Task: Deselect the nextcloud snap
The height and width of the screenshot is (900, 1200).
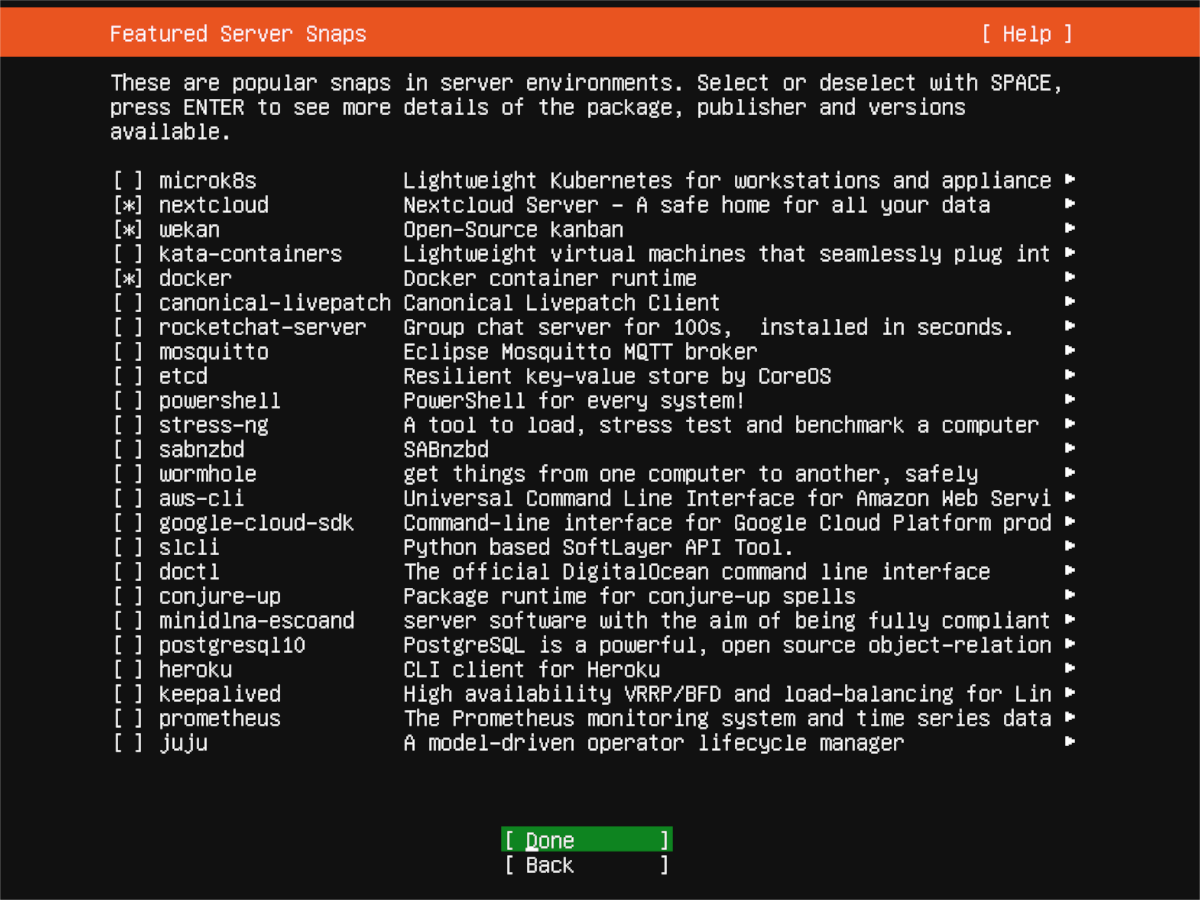Action: click(130, 205)
